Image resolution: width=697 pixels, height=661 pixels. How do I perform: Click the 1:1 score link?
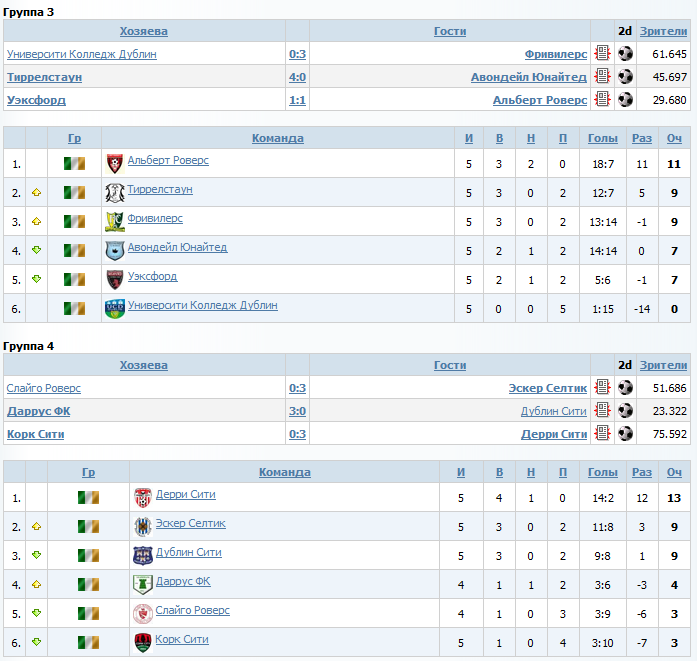[x=297, y=100]
